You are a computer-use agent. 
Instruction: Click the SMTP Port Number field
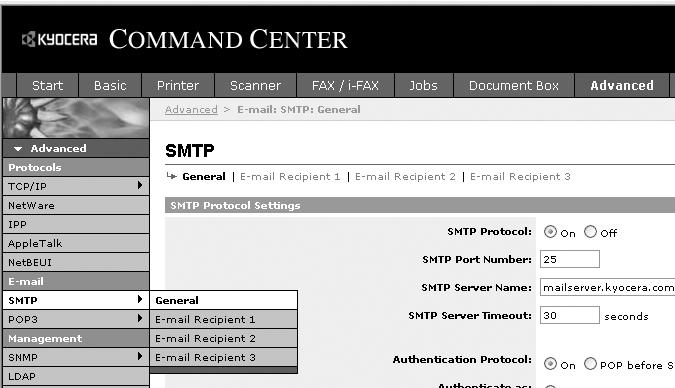[x=570, y=259]
